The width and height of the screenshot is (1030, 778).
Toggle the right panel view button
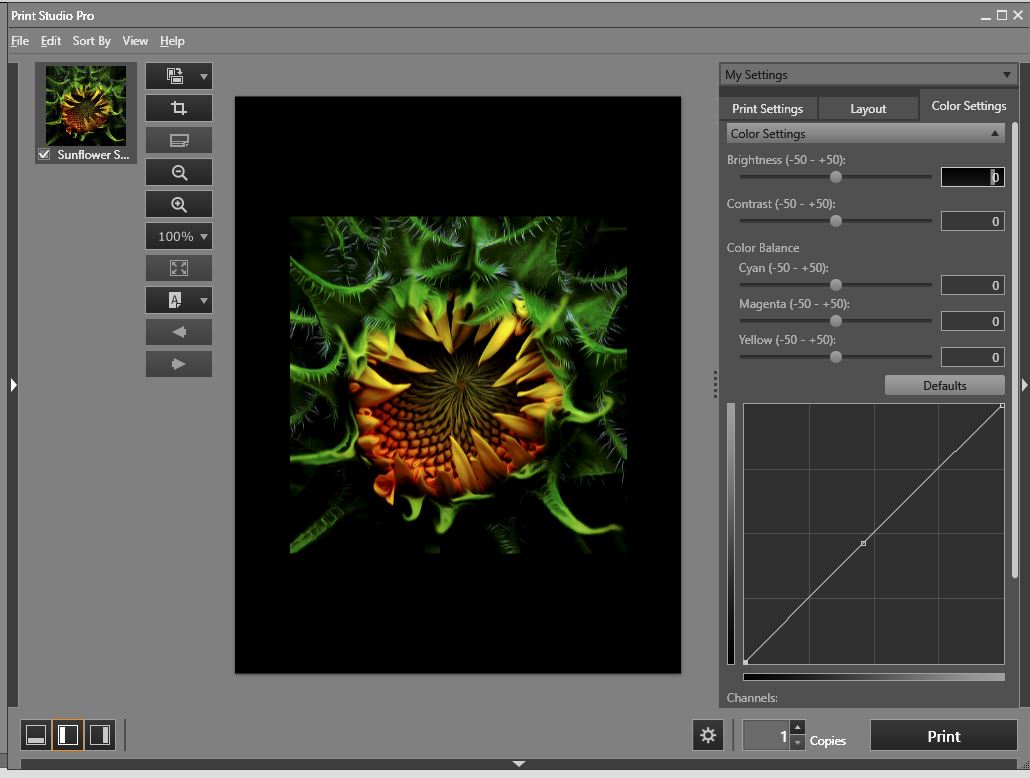(x=99, y=736)
